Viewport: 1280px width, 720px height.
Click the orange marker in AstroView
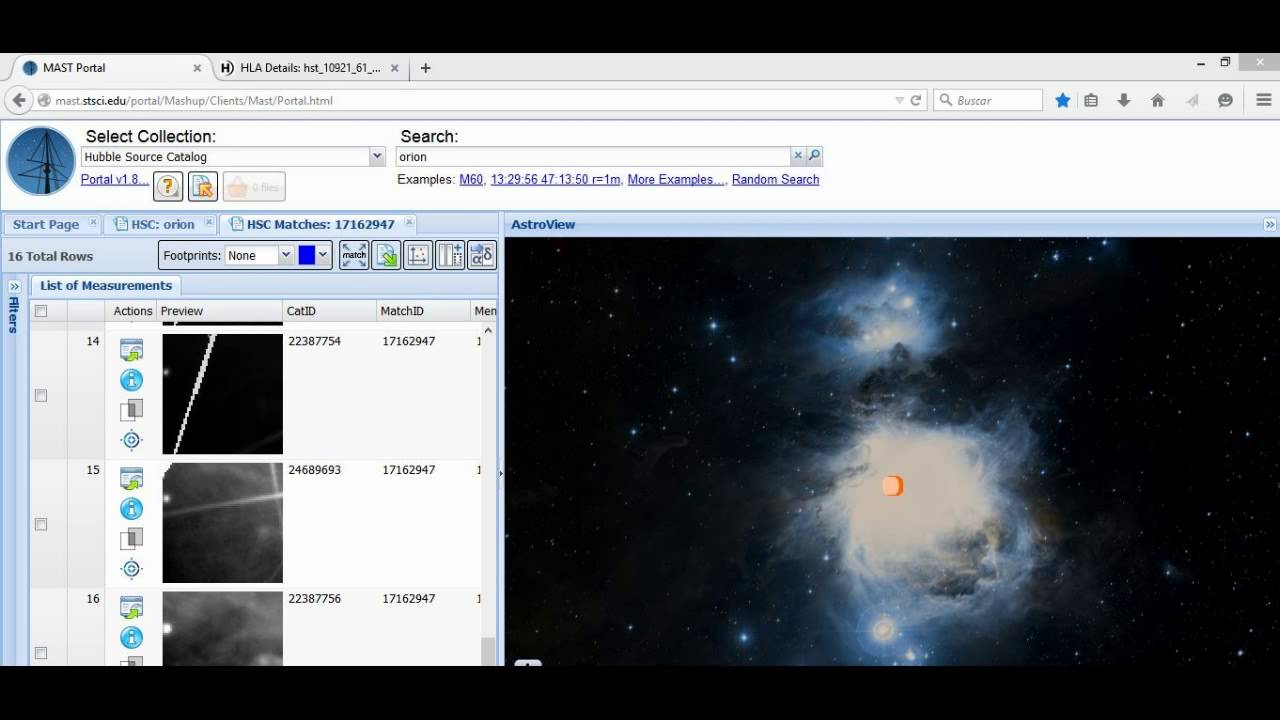click(x=893, y=486)
